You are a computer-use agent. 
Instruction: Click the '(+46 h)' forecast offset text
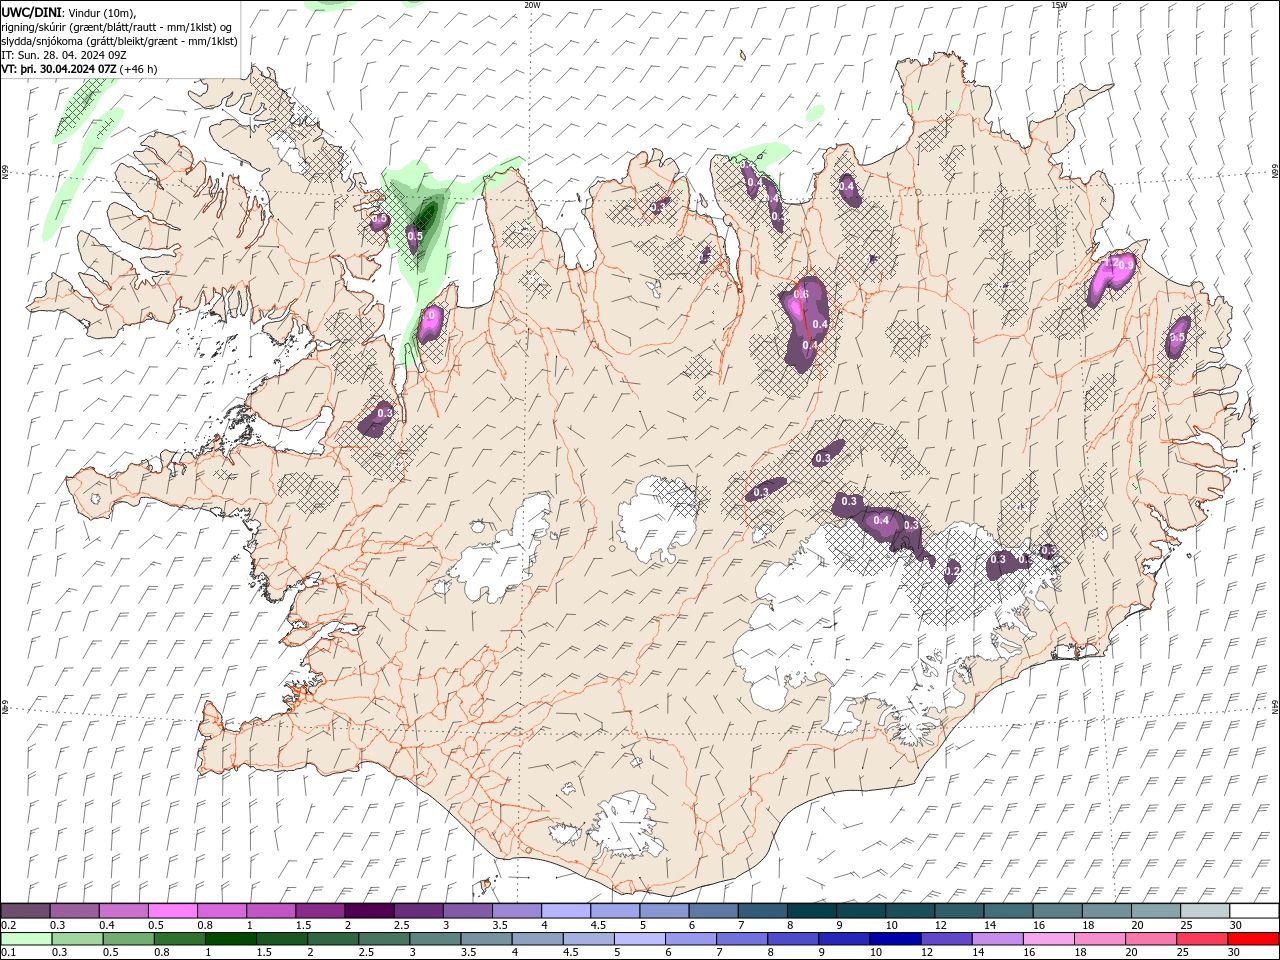[x=138, y=68]
